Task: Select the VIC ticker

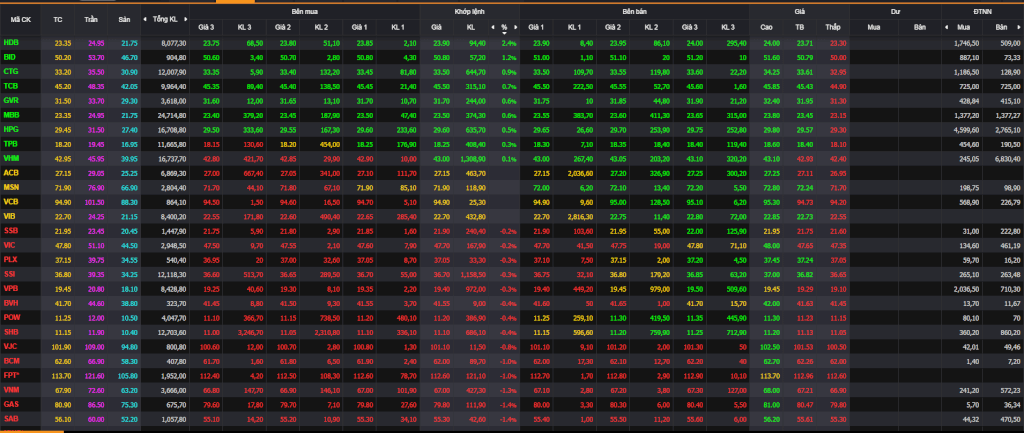Action: pos(9,244)
